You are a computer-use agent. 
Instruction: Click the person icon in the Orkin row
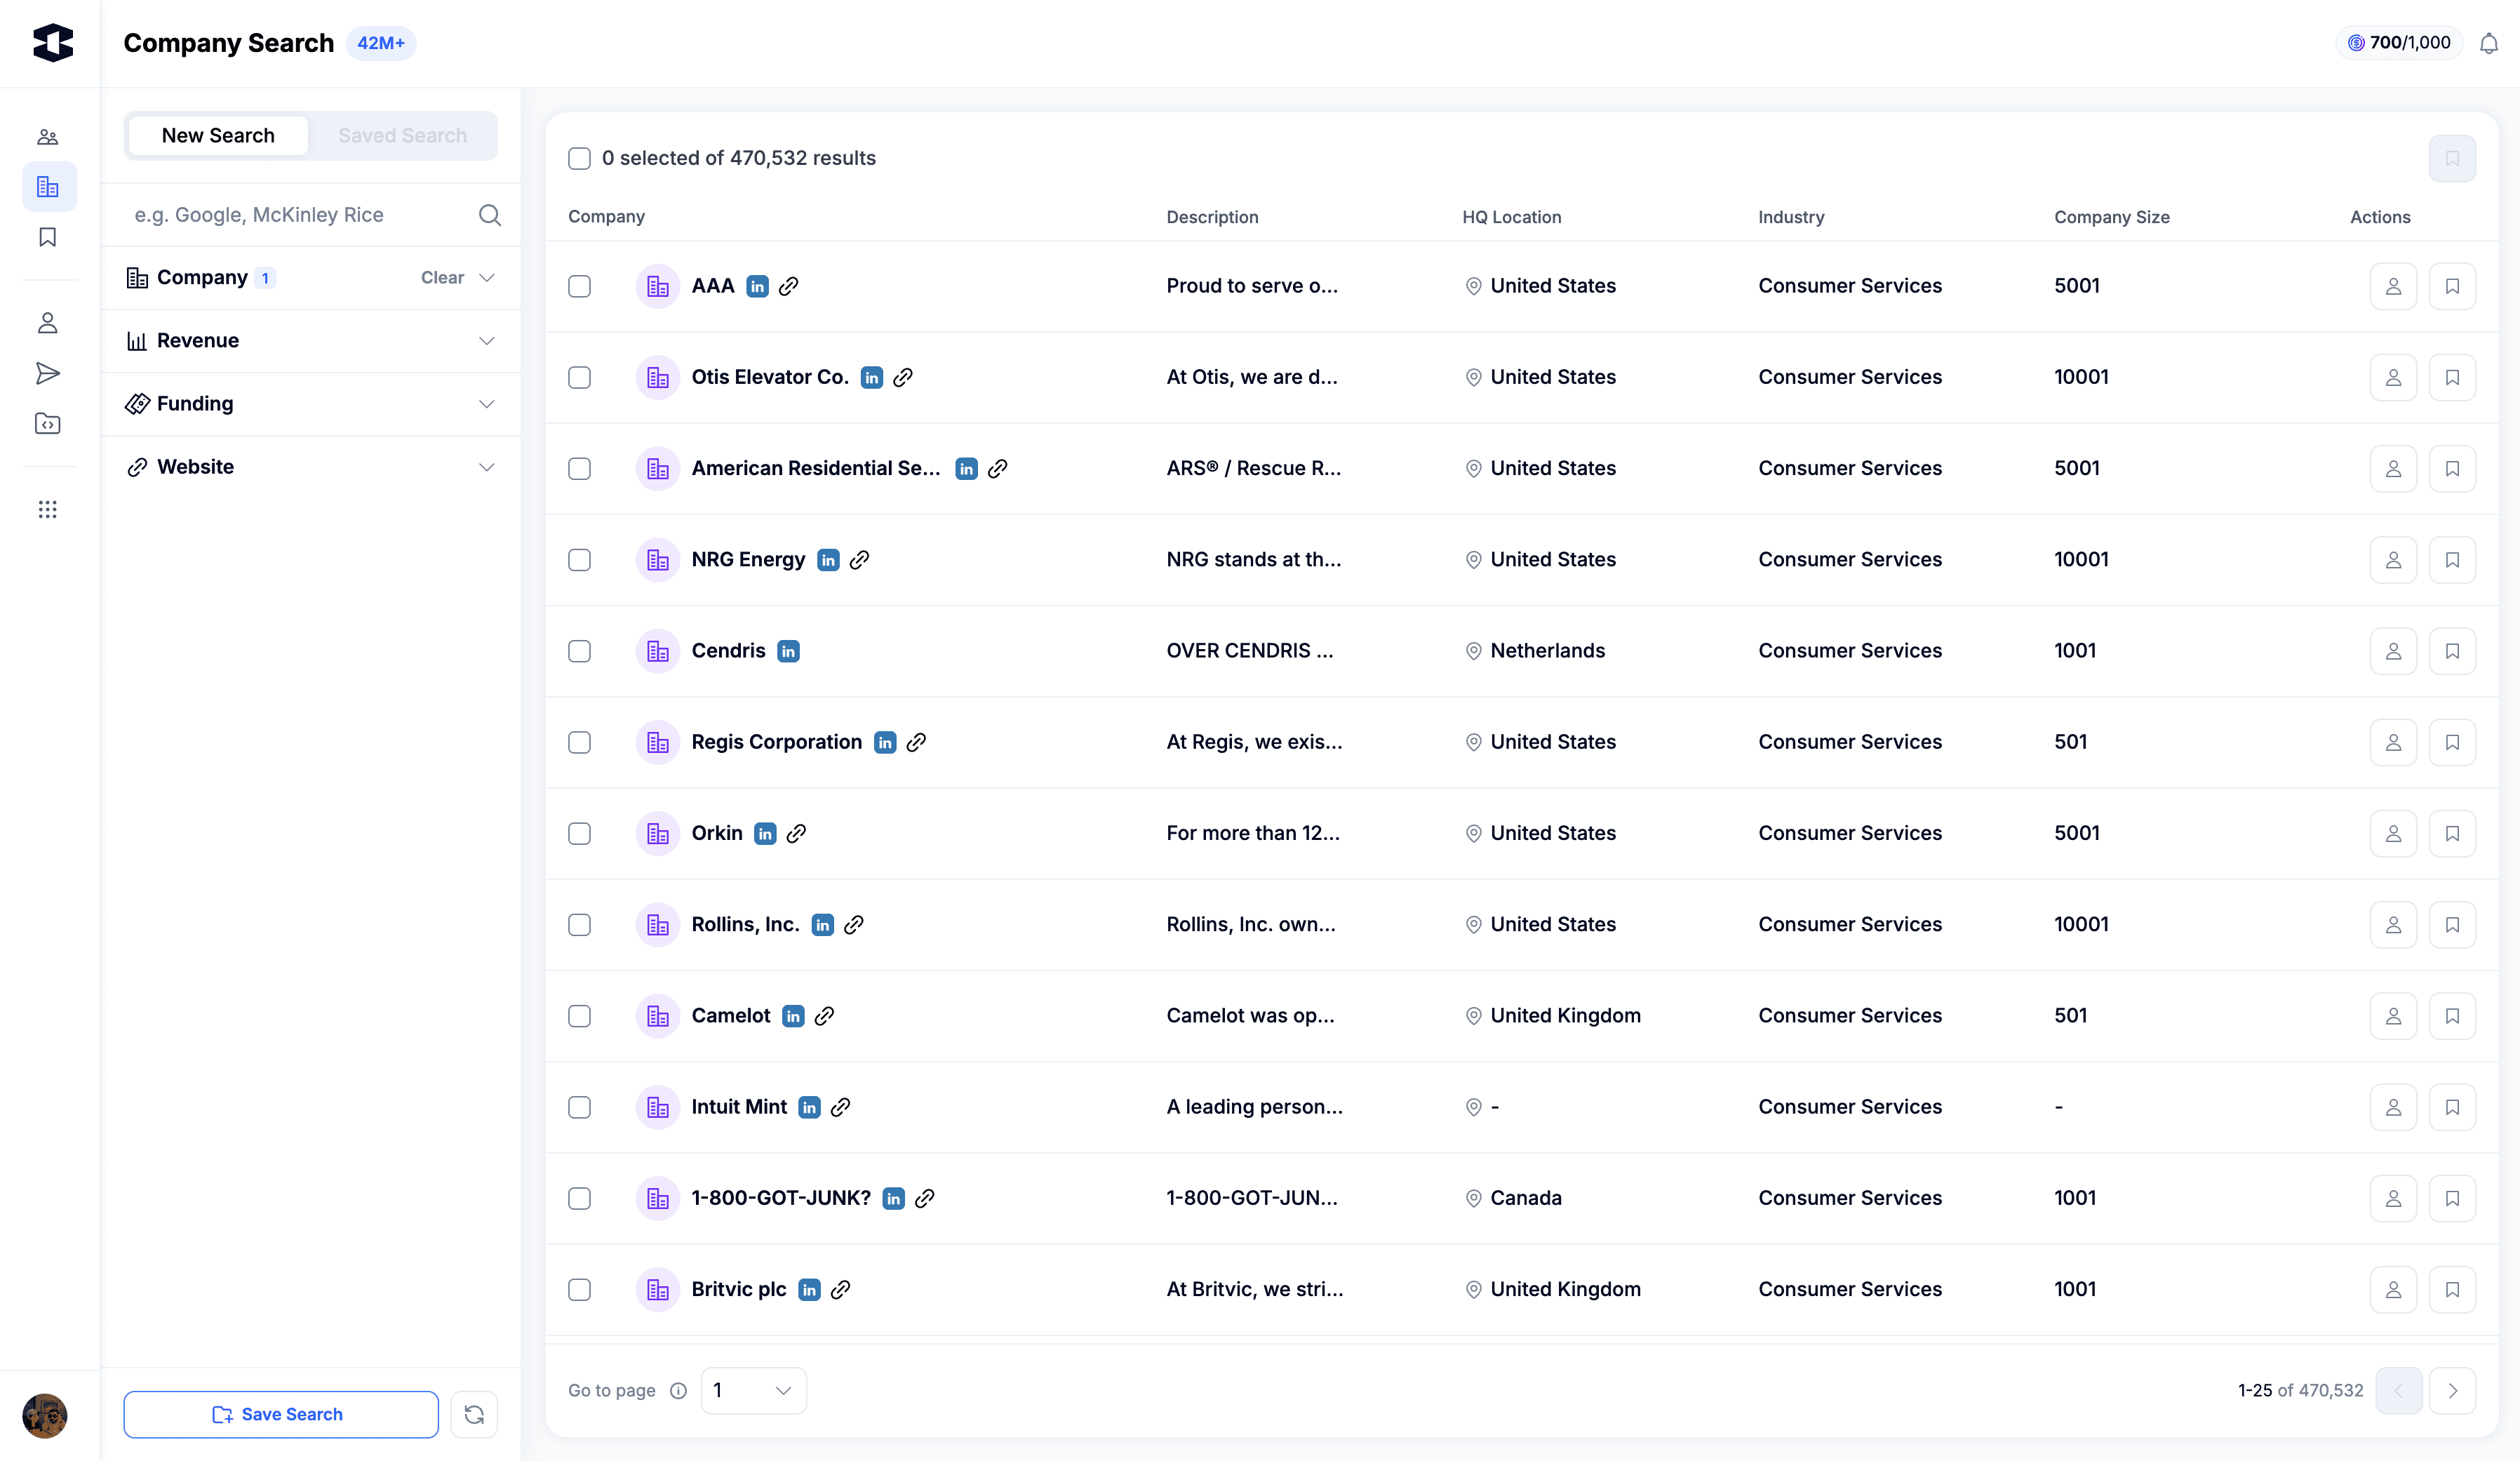[x=2393, y=834]
